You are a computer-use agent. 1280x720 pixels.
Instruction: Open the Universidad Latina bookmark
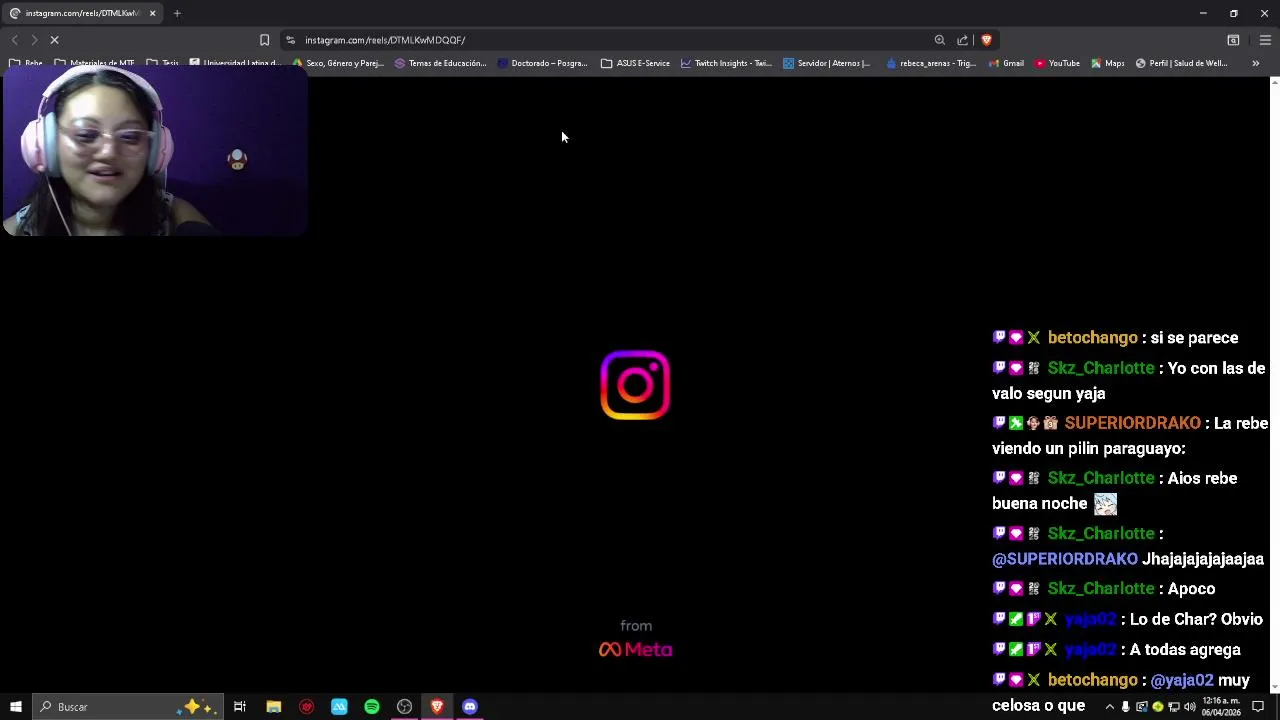click(x=235, y=63)
